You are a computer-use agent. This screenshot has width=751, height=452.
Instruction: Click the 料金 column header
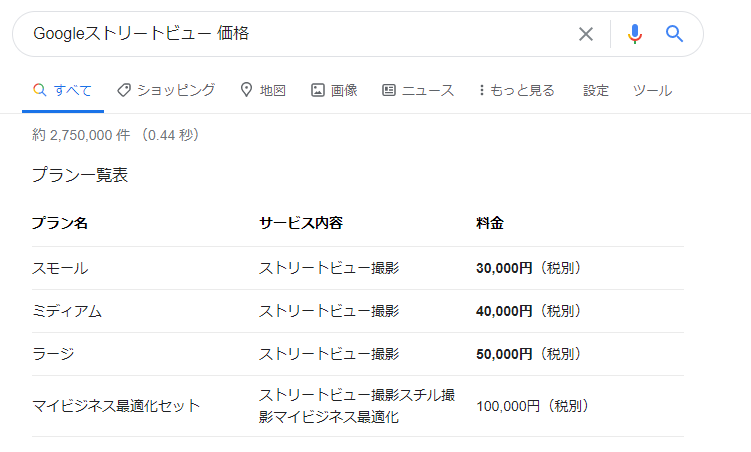[x=489, y=223]
